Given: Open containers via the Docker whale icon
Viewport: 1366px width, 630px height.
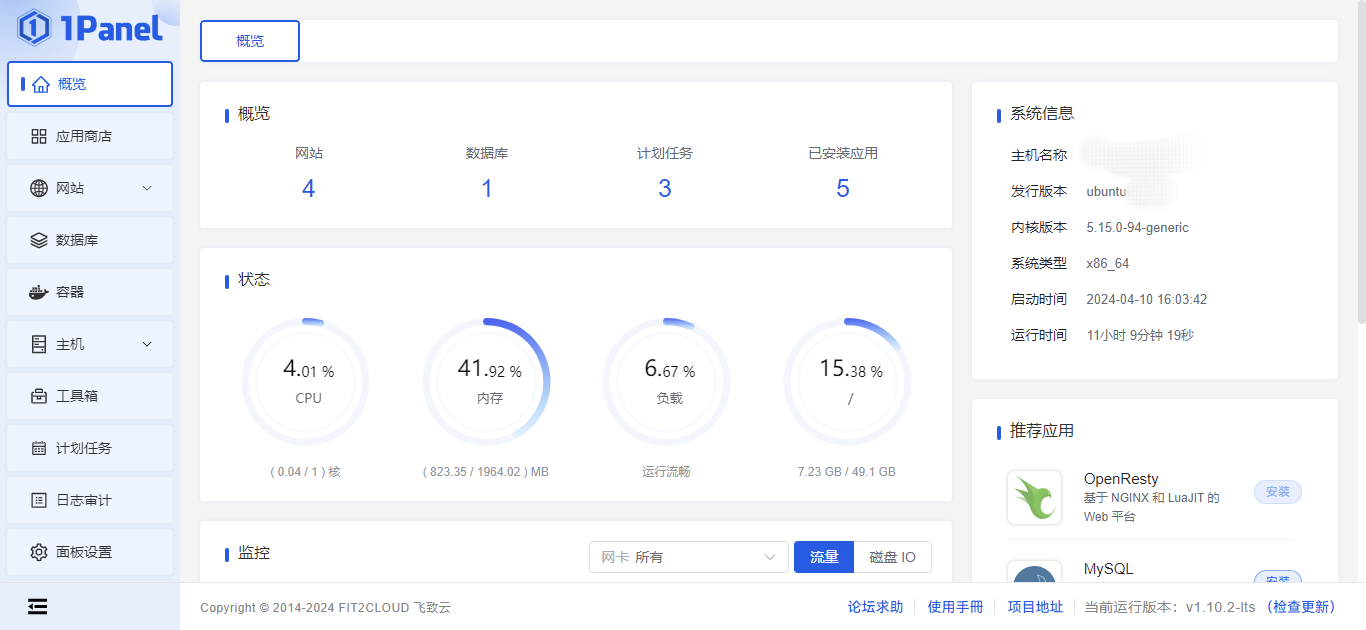Looking at the screenshot, I should click(39, 292).
